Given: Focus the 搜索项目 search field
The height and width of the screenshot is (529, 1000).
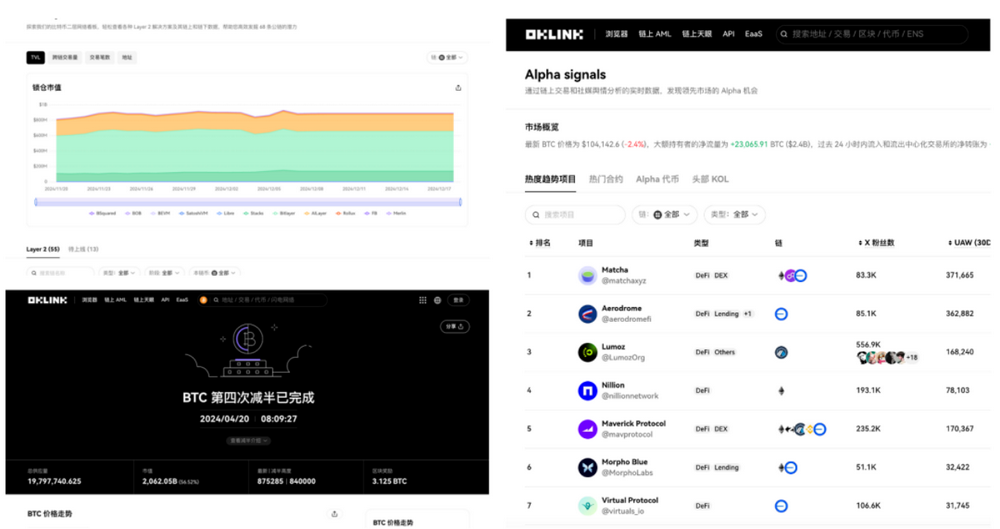Looking at the screenshot, I should [575, 215].
